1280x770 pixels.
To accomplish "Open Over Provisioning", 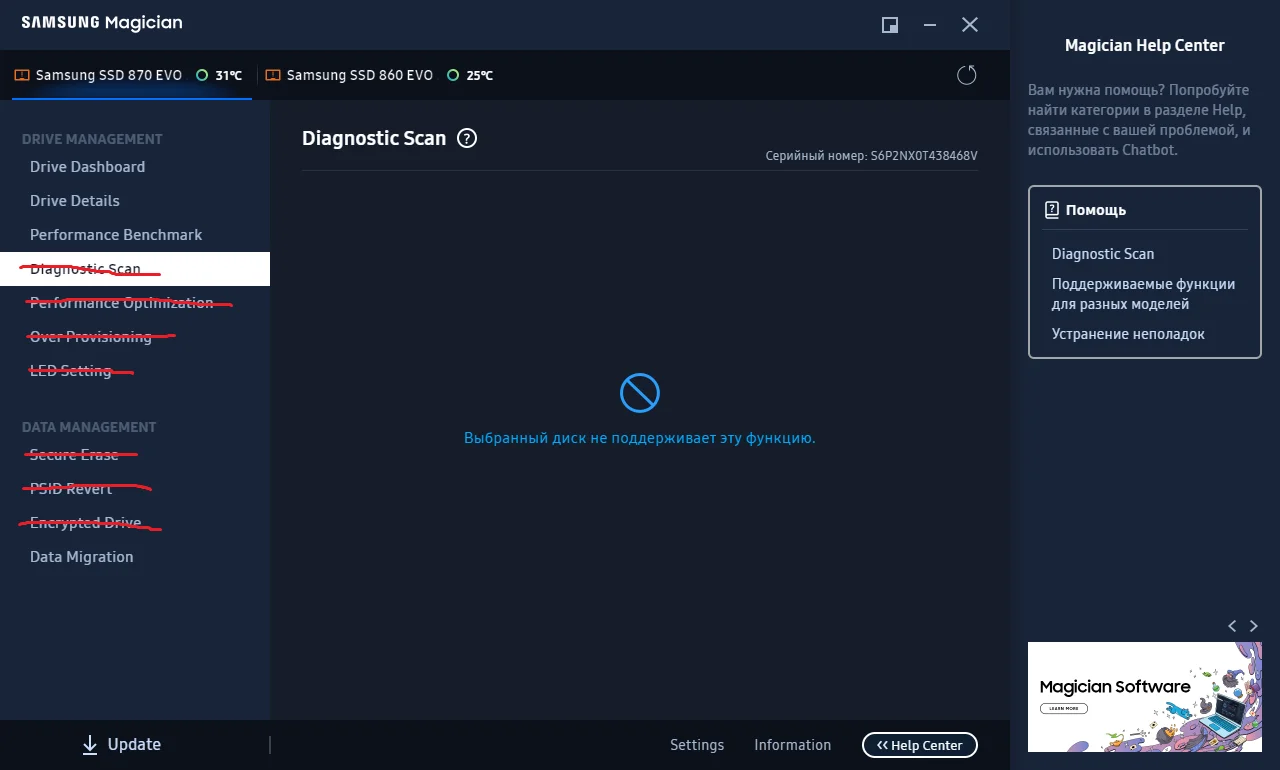I will coord(91,337).
